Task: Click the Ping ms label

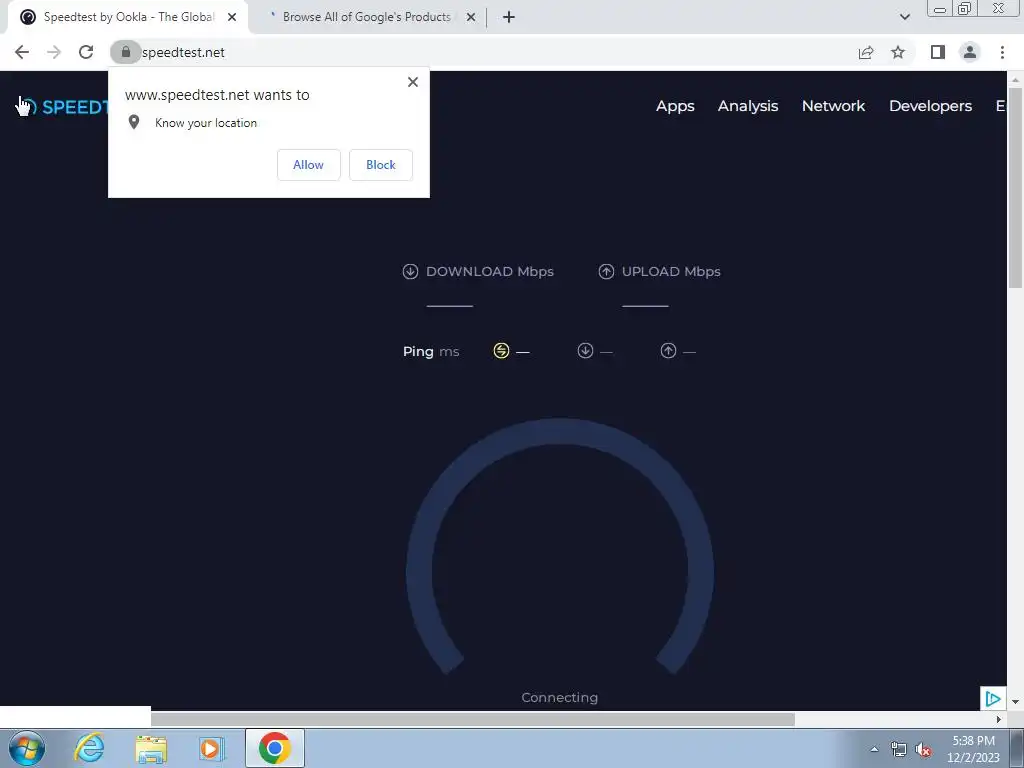Action: [430, 351]
